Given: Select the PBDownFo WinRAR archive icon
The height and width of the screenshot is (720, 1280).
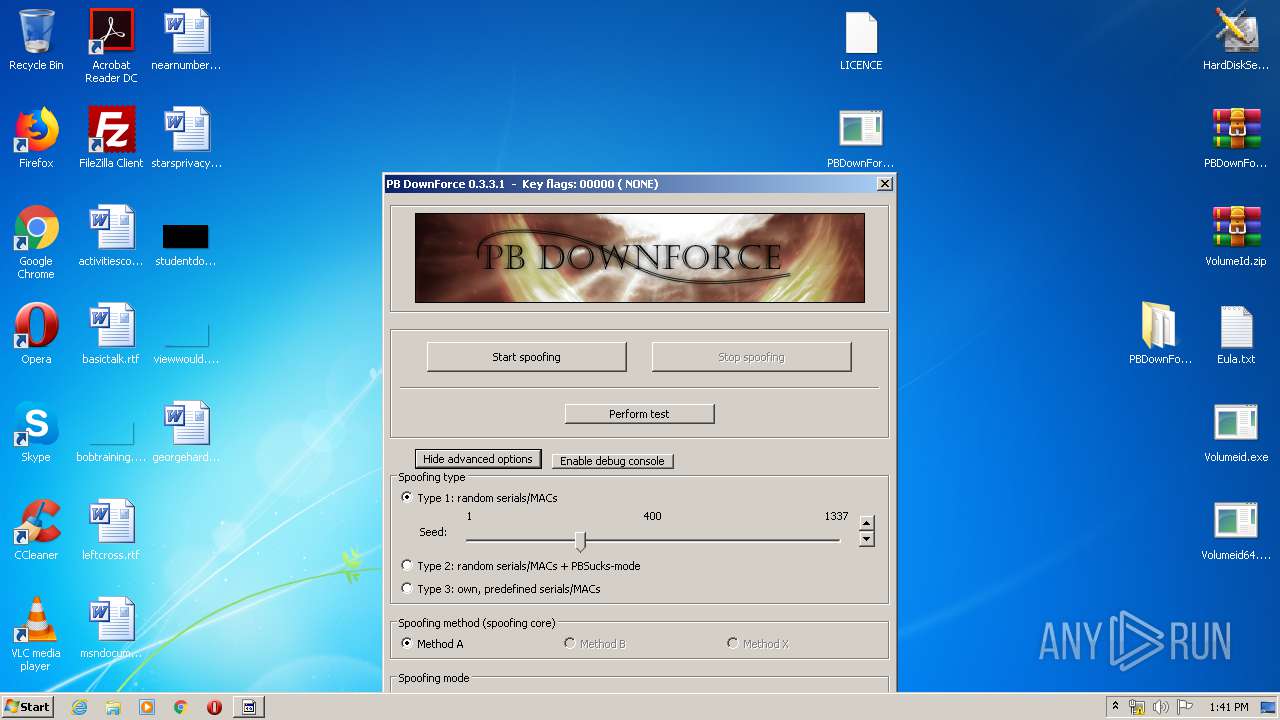Looking at the screenshot, I should pyautogui.click(x=1236, y=138).
